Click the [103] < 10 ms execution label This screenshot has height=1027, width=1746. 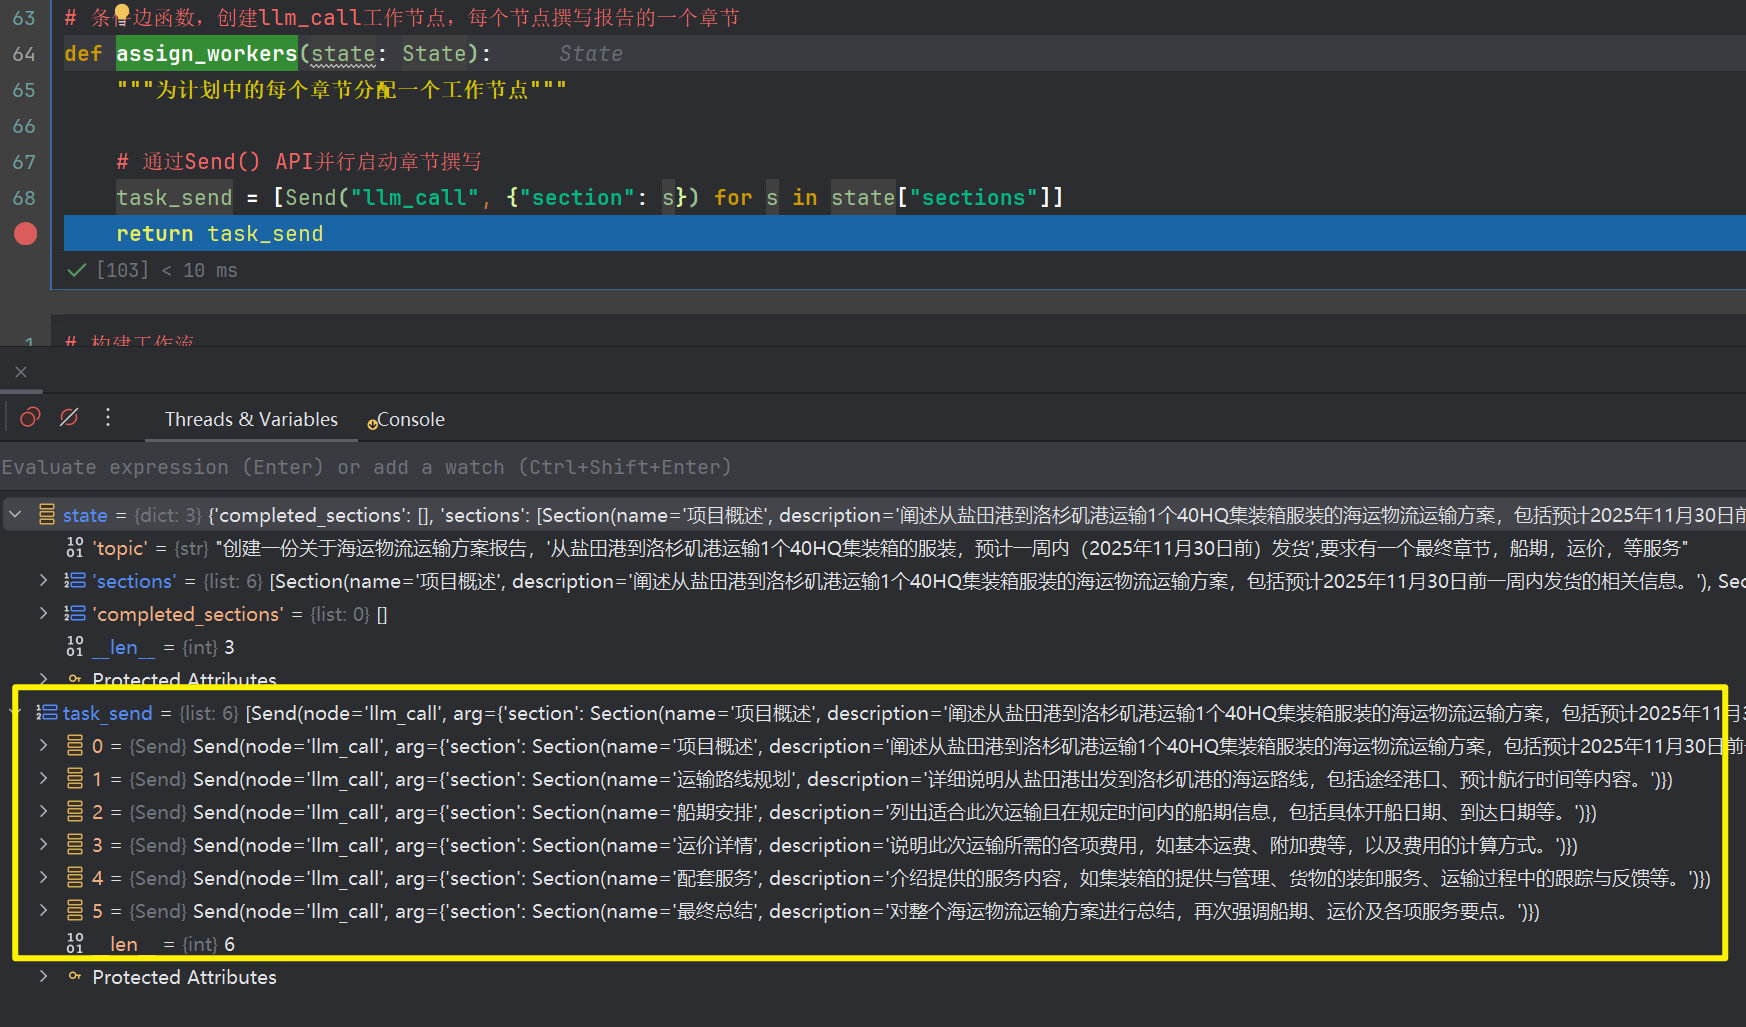pyautogui.click(x=167, y=270)
